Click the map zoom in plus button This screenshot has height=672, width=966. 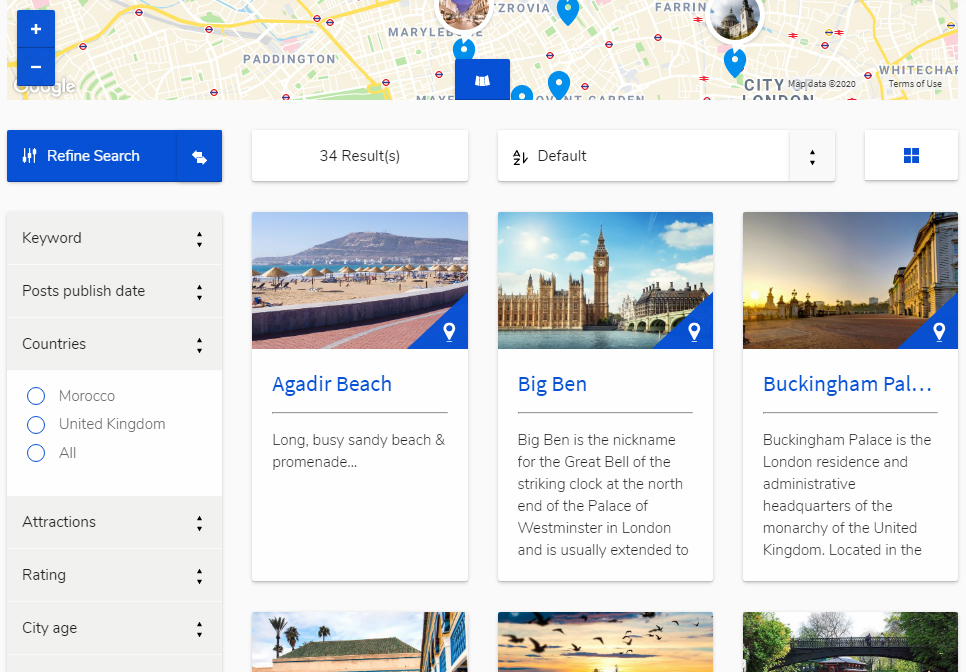(36, 29)
